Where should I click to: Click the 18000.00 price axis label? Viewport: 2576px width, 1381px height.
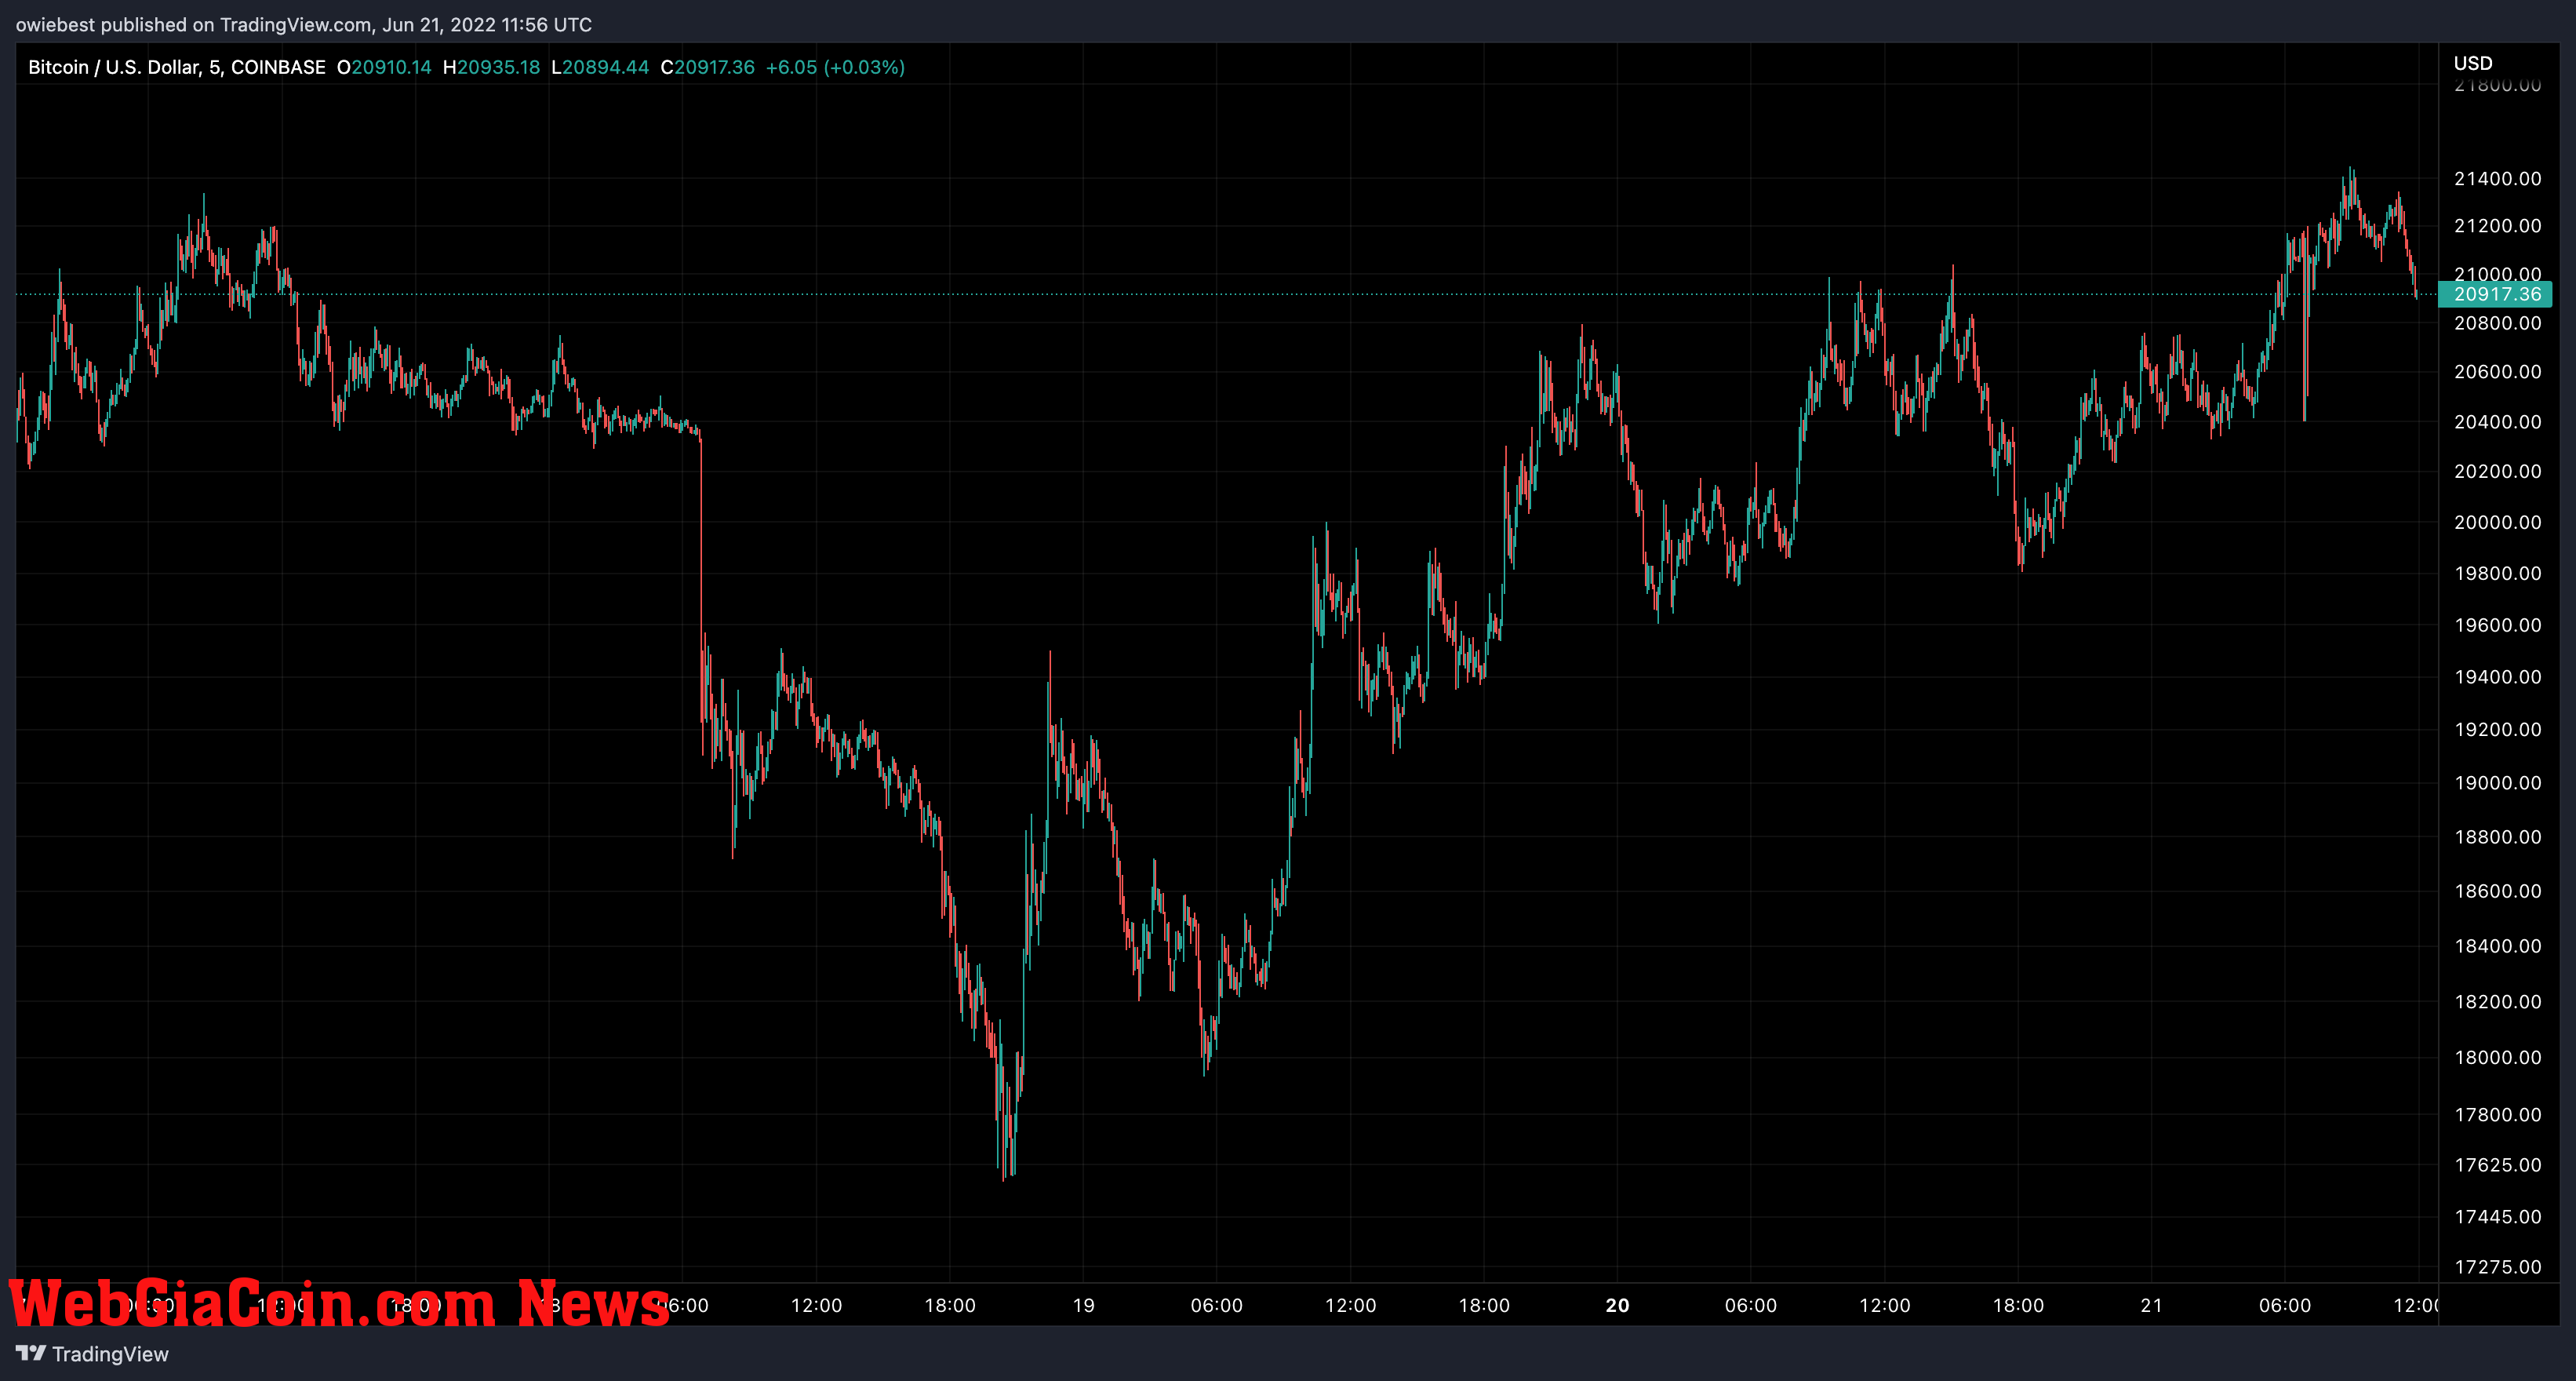click(x=2497, y=1058)
